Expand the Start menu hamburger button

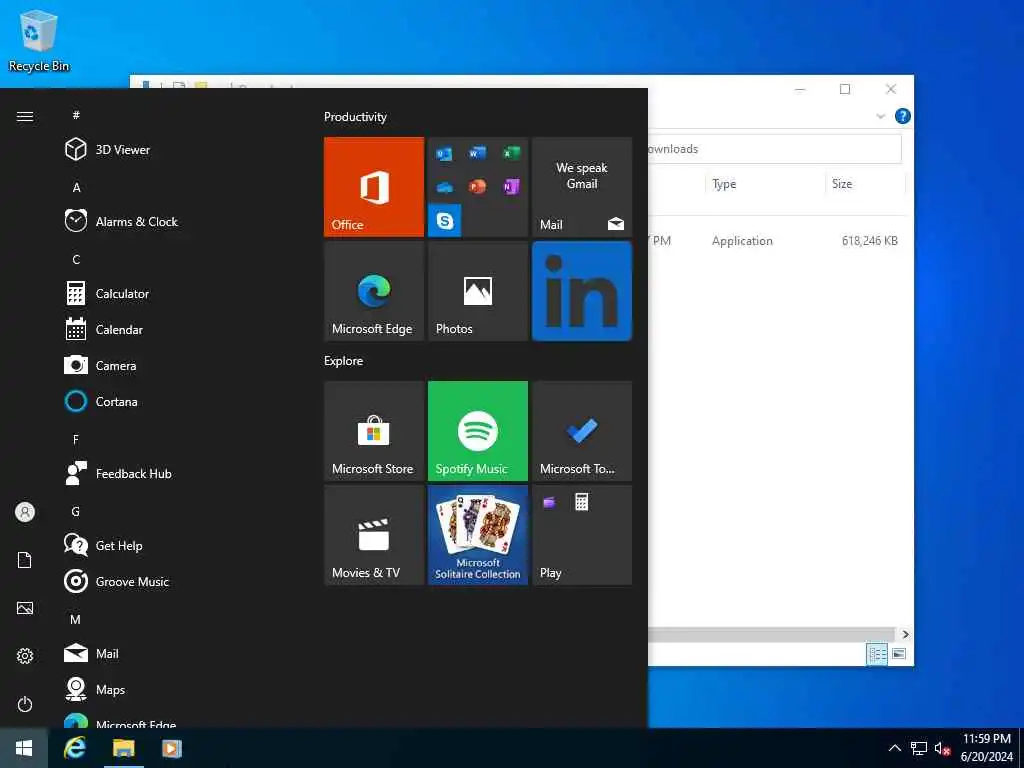[25, 116]
